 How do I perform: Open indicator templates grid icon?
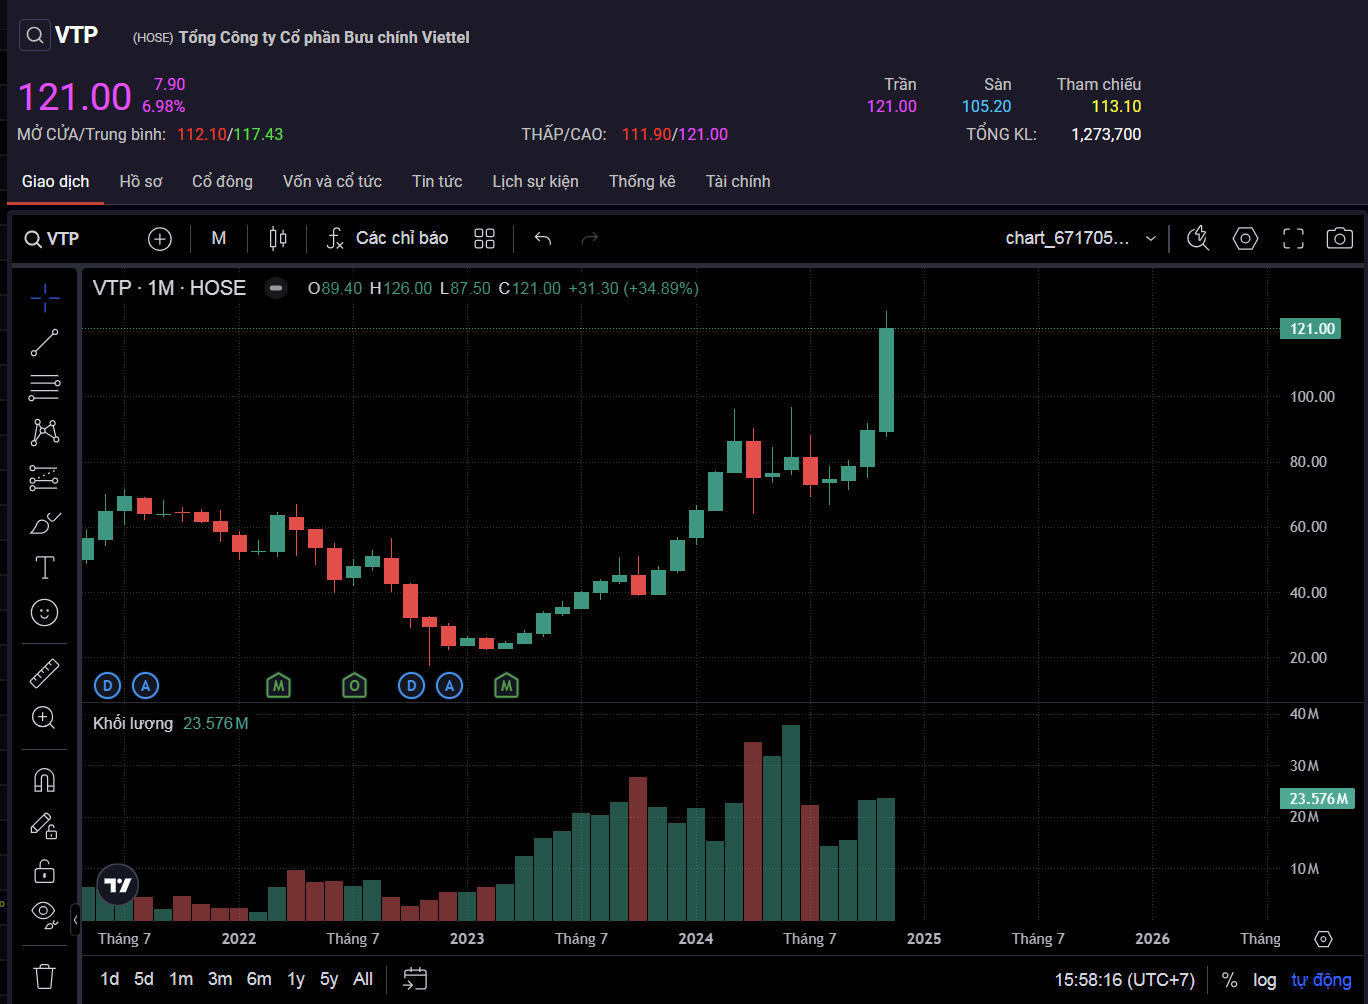[x=485, y=239]
